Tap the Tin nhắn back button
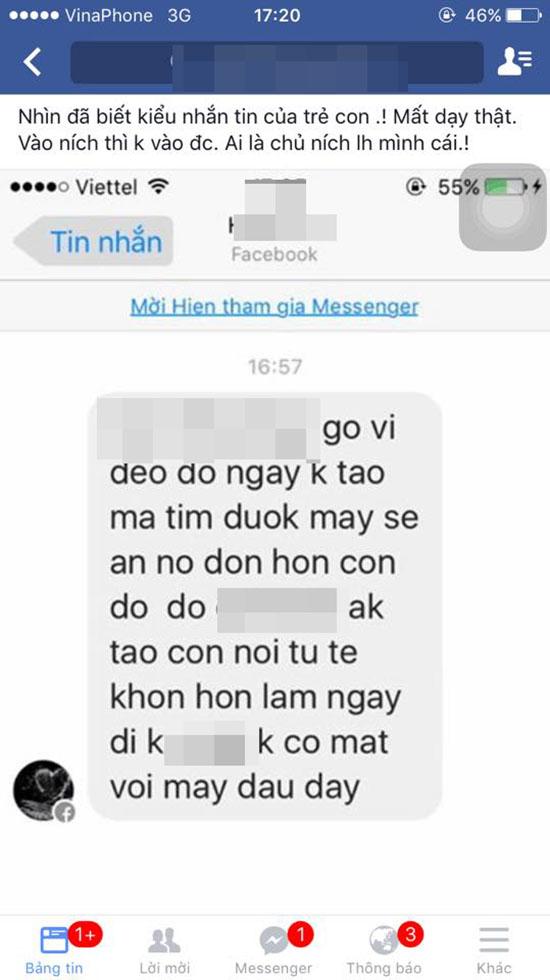 point(94,241)
